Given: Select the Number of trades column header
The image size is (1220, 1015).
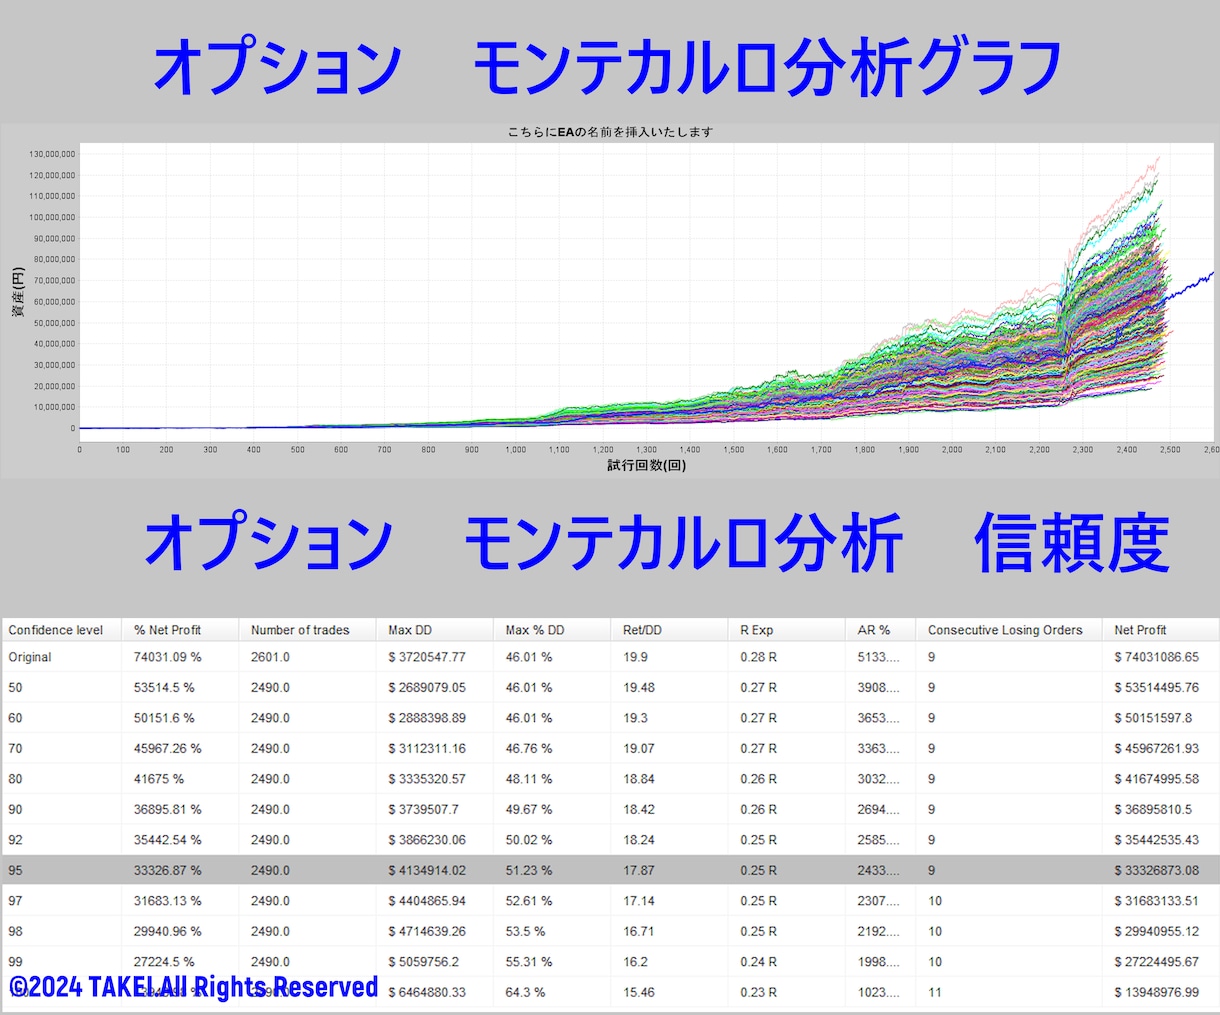Looking at the screenshot, I should pyautogui.click(x=308, y=630).
